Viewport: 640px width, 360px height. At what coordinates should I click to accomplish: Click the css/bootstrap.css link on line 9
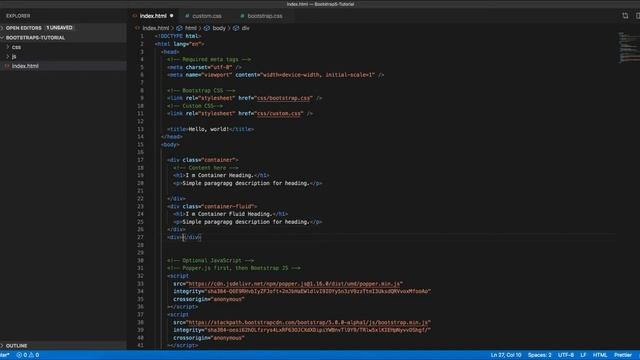pyautogui.click(x=283, y=98)
